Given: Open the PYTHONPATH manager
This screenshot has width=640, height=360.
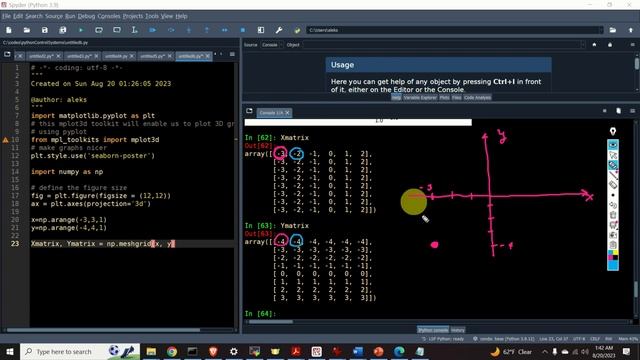Looking at the screenshot, I should (x=297, y=30).
